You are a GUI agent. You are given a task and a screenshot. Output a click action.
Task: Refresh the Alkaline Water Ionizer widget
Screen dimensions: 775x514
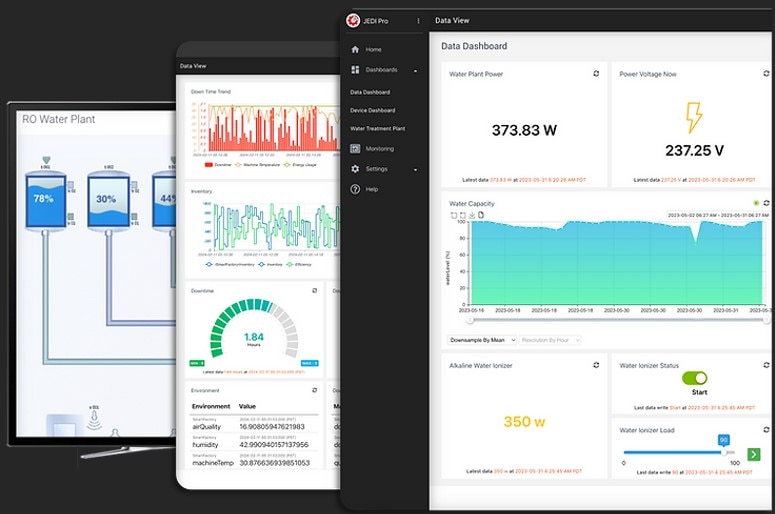(x=596, y=366)
